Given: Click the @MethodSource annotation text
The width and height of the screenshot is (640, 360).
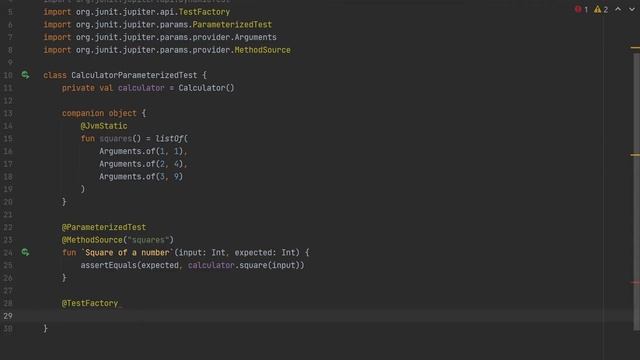Looking at the screenshot, I should point(92,240).
